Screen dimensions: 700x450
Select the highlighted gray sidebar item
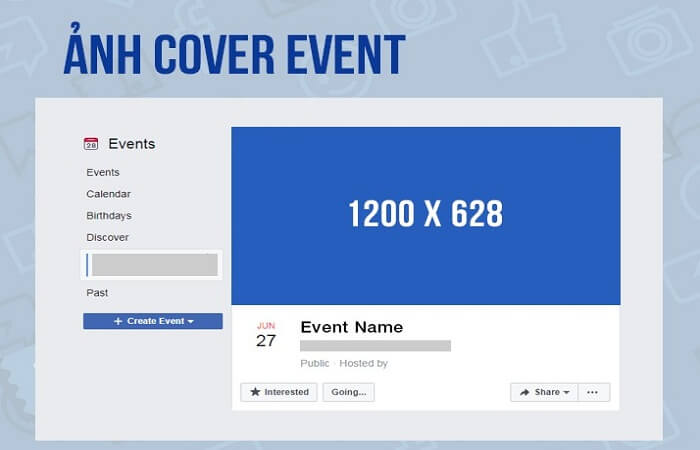[x=153, y=265]
